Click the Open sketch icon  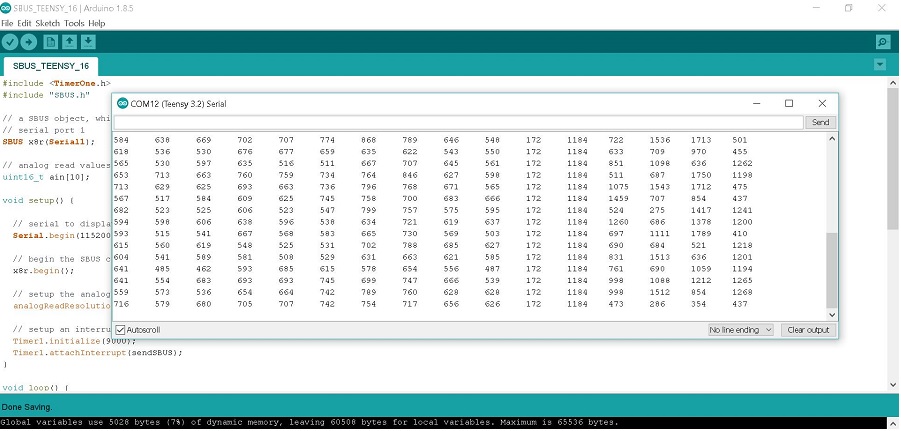coord(69,42)
